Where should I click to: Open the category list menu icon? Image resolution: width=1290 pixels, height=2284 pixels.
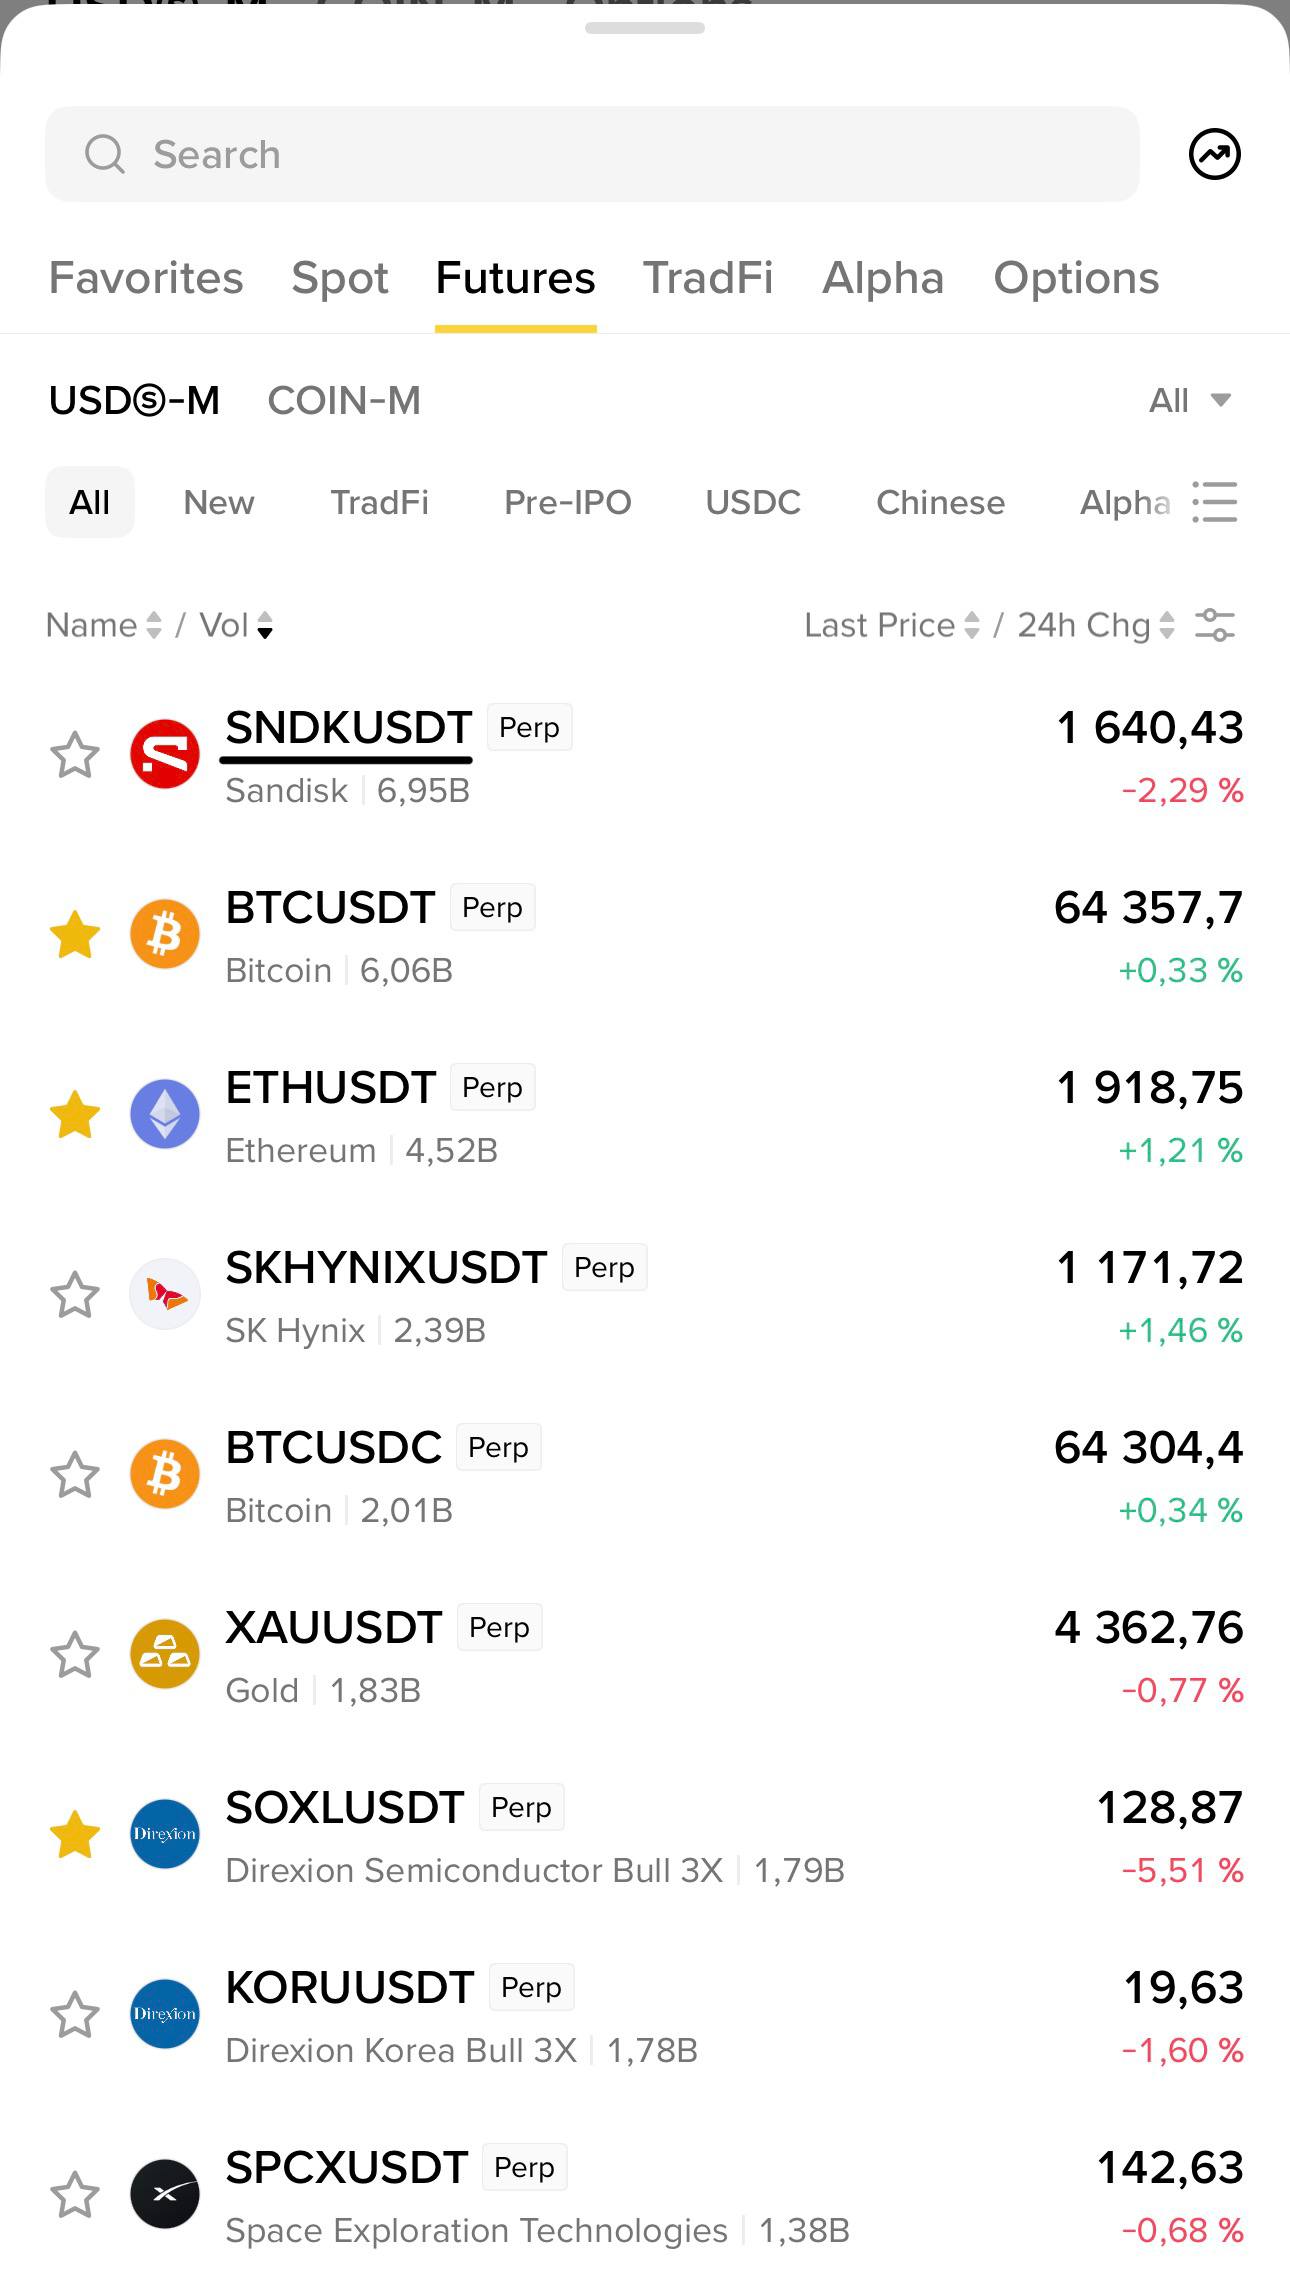point(1215,502)
